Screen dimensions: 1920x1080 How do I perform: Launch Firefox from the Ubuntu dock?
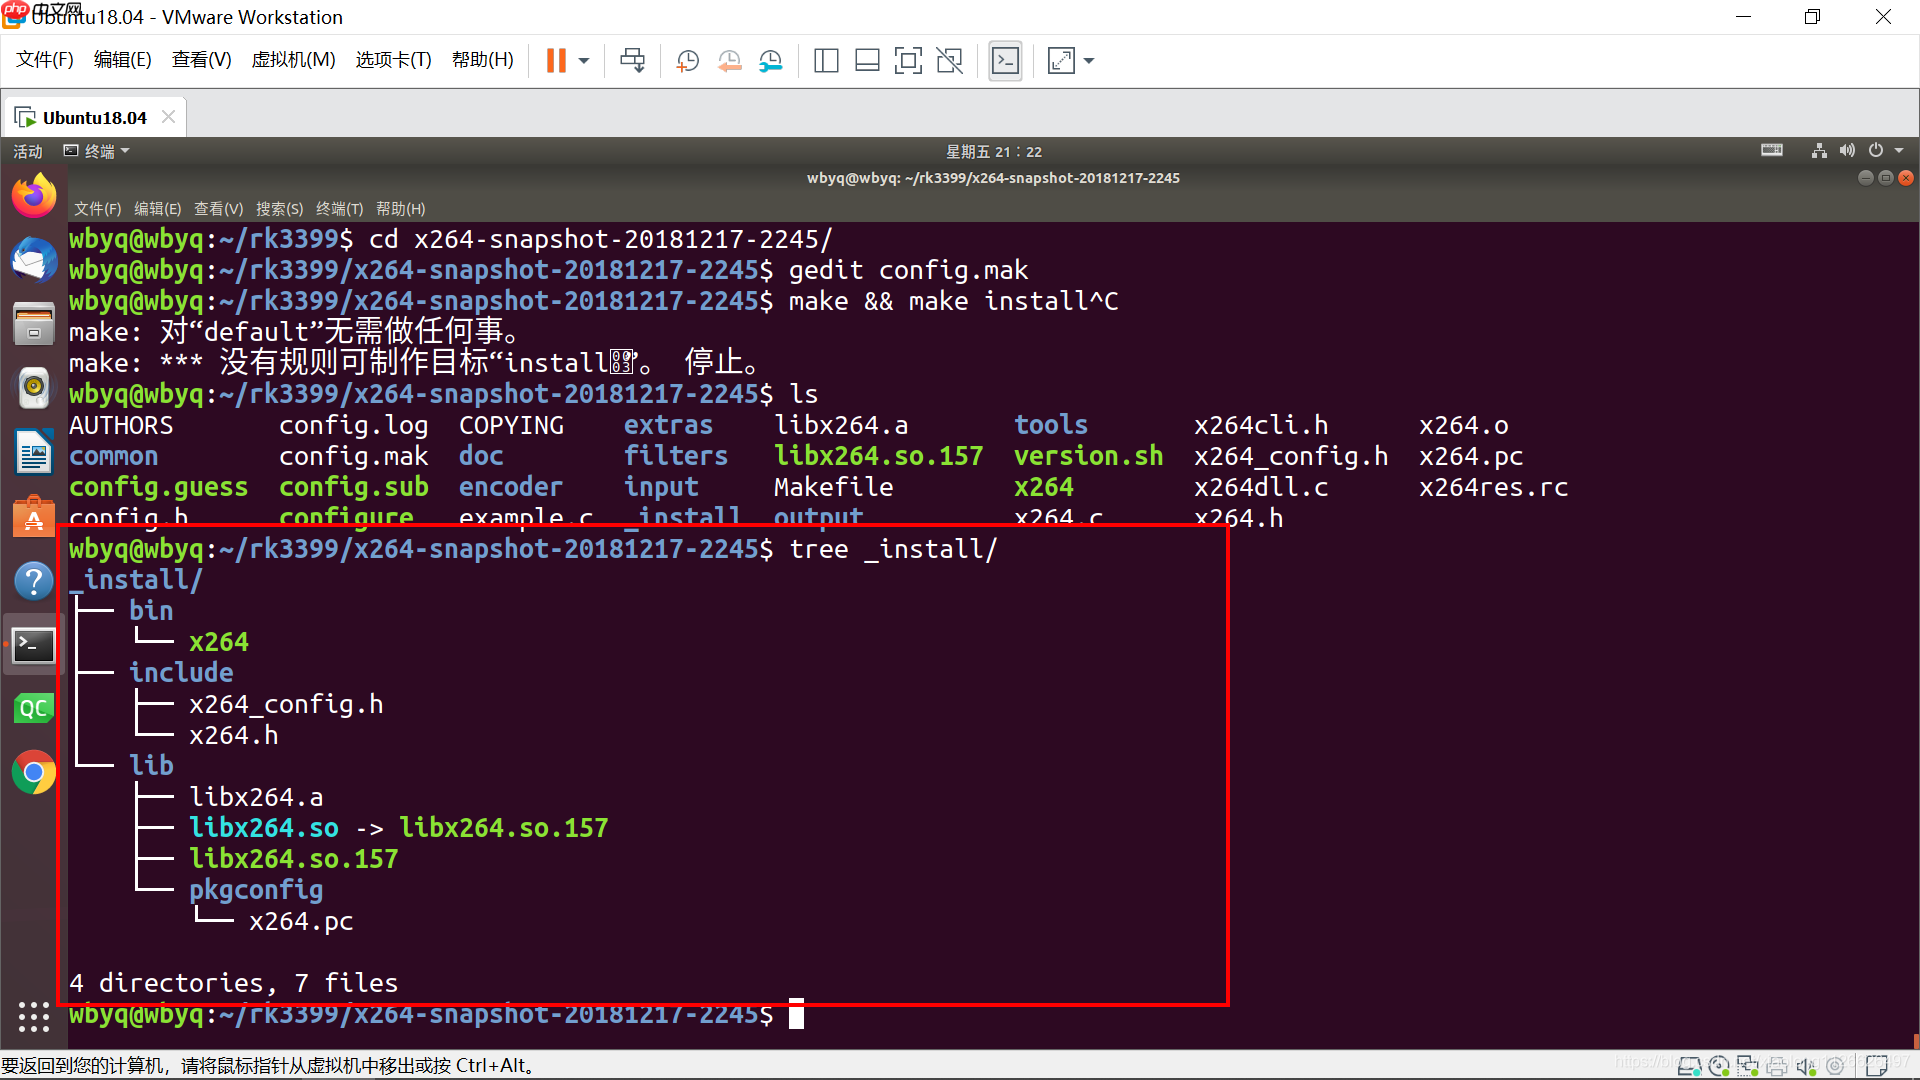coord(34,195)
